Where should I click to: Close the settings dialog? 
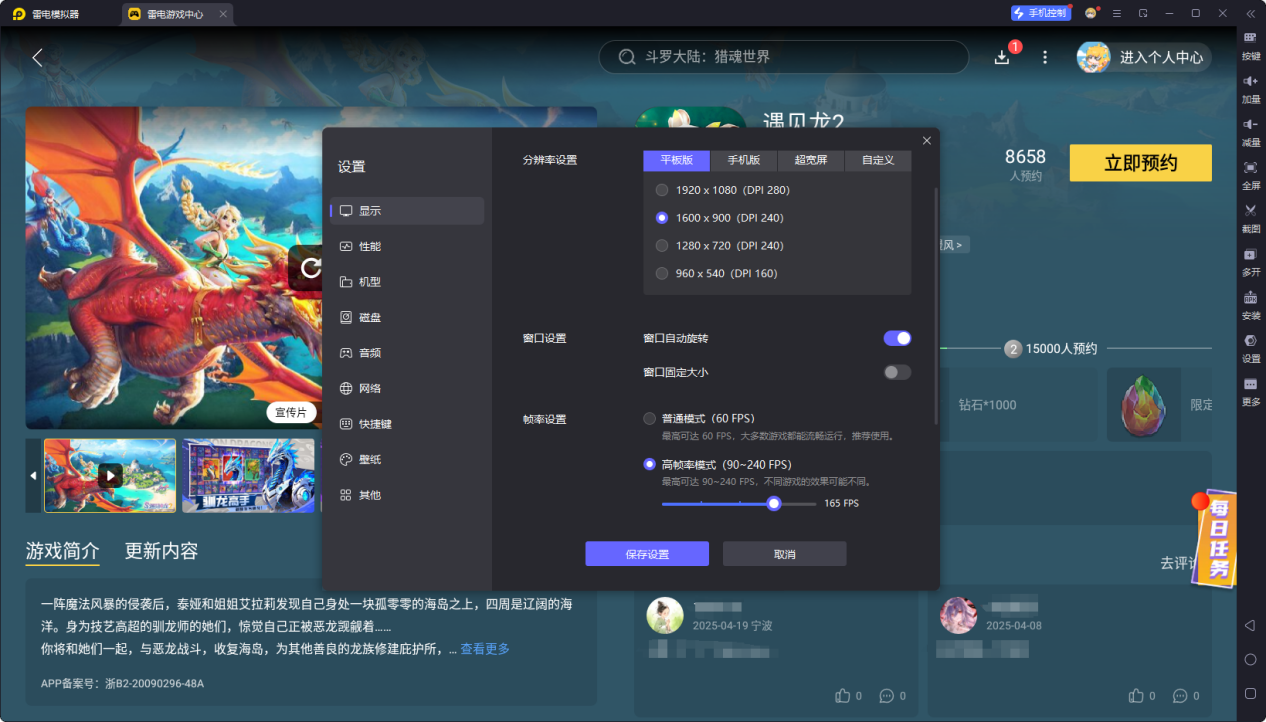926,141
